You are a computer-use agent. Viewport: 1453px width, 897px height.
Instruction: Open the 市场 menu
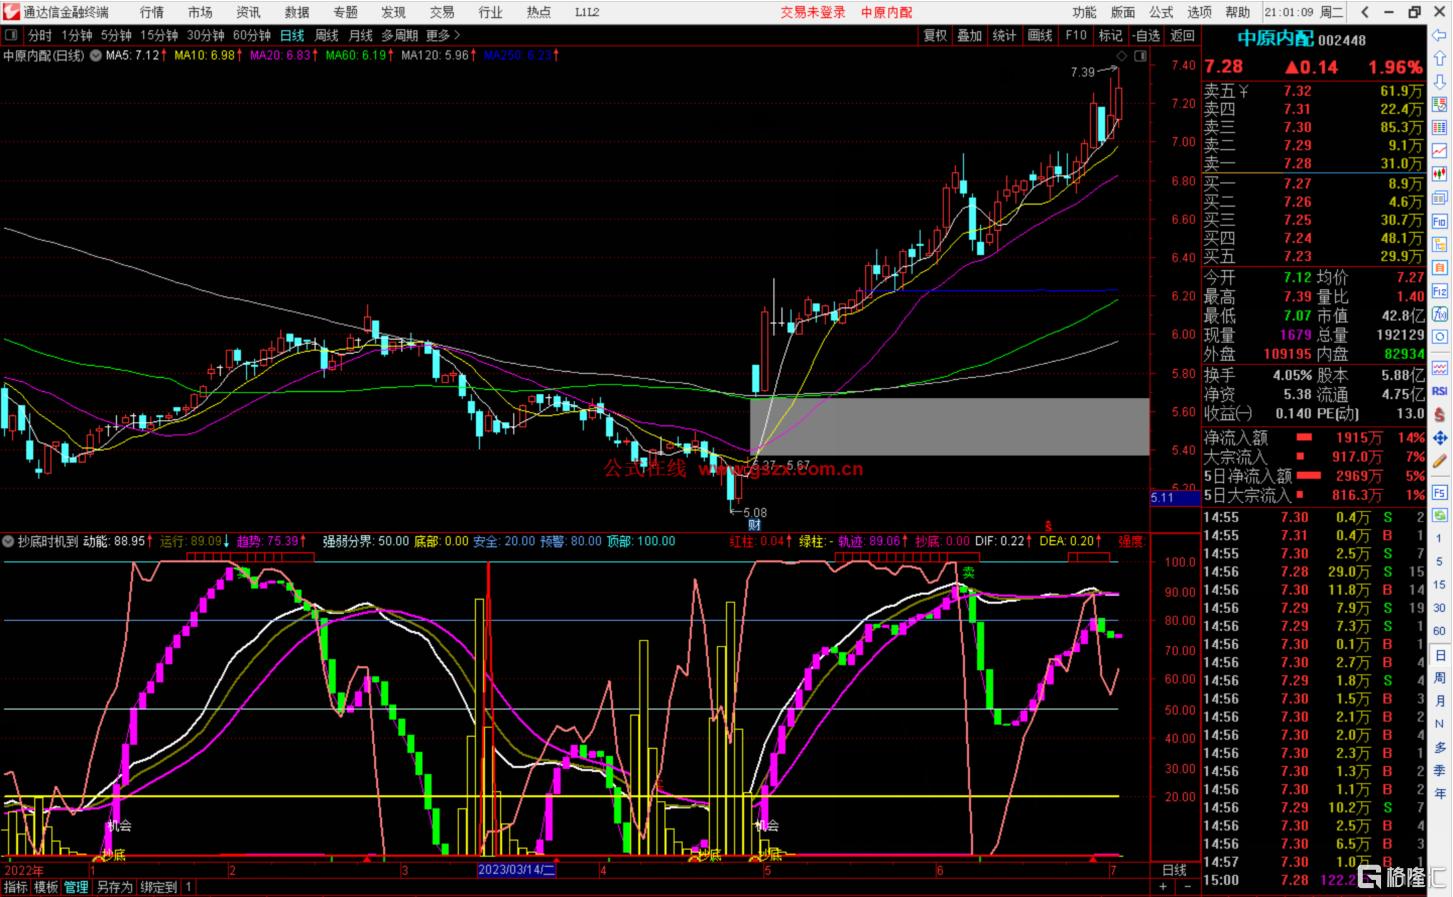coord(200,12)
